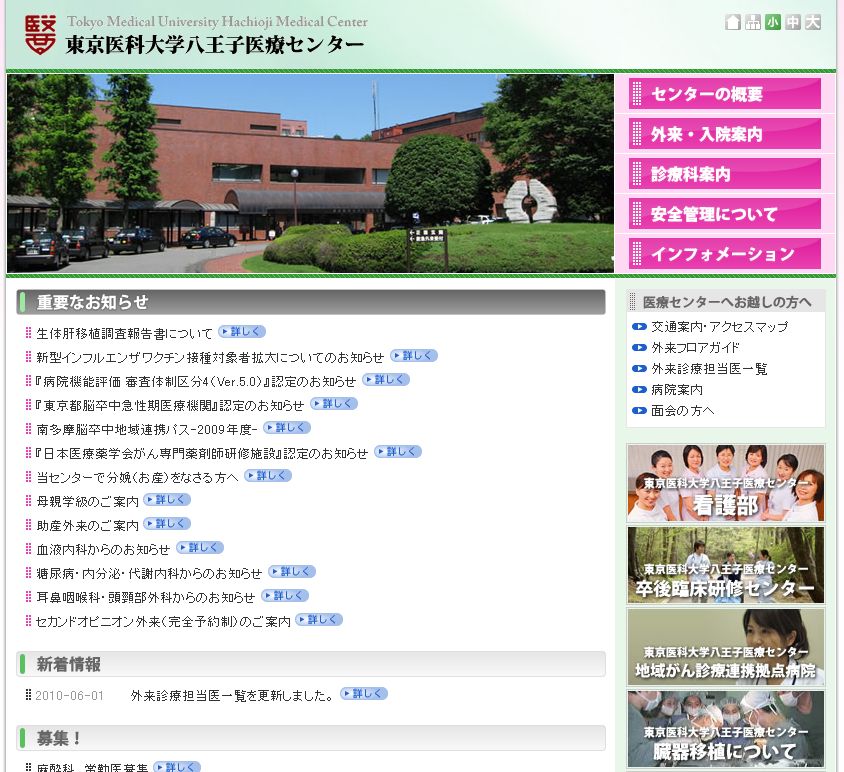Image resolution: width=844 pixels, height=772 pixels.
Task: Click 詳しく for 東京都脳卒中急性期医療機関 notice
Action: [x=334, y=403]
